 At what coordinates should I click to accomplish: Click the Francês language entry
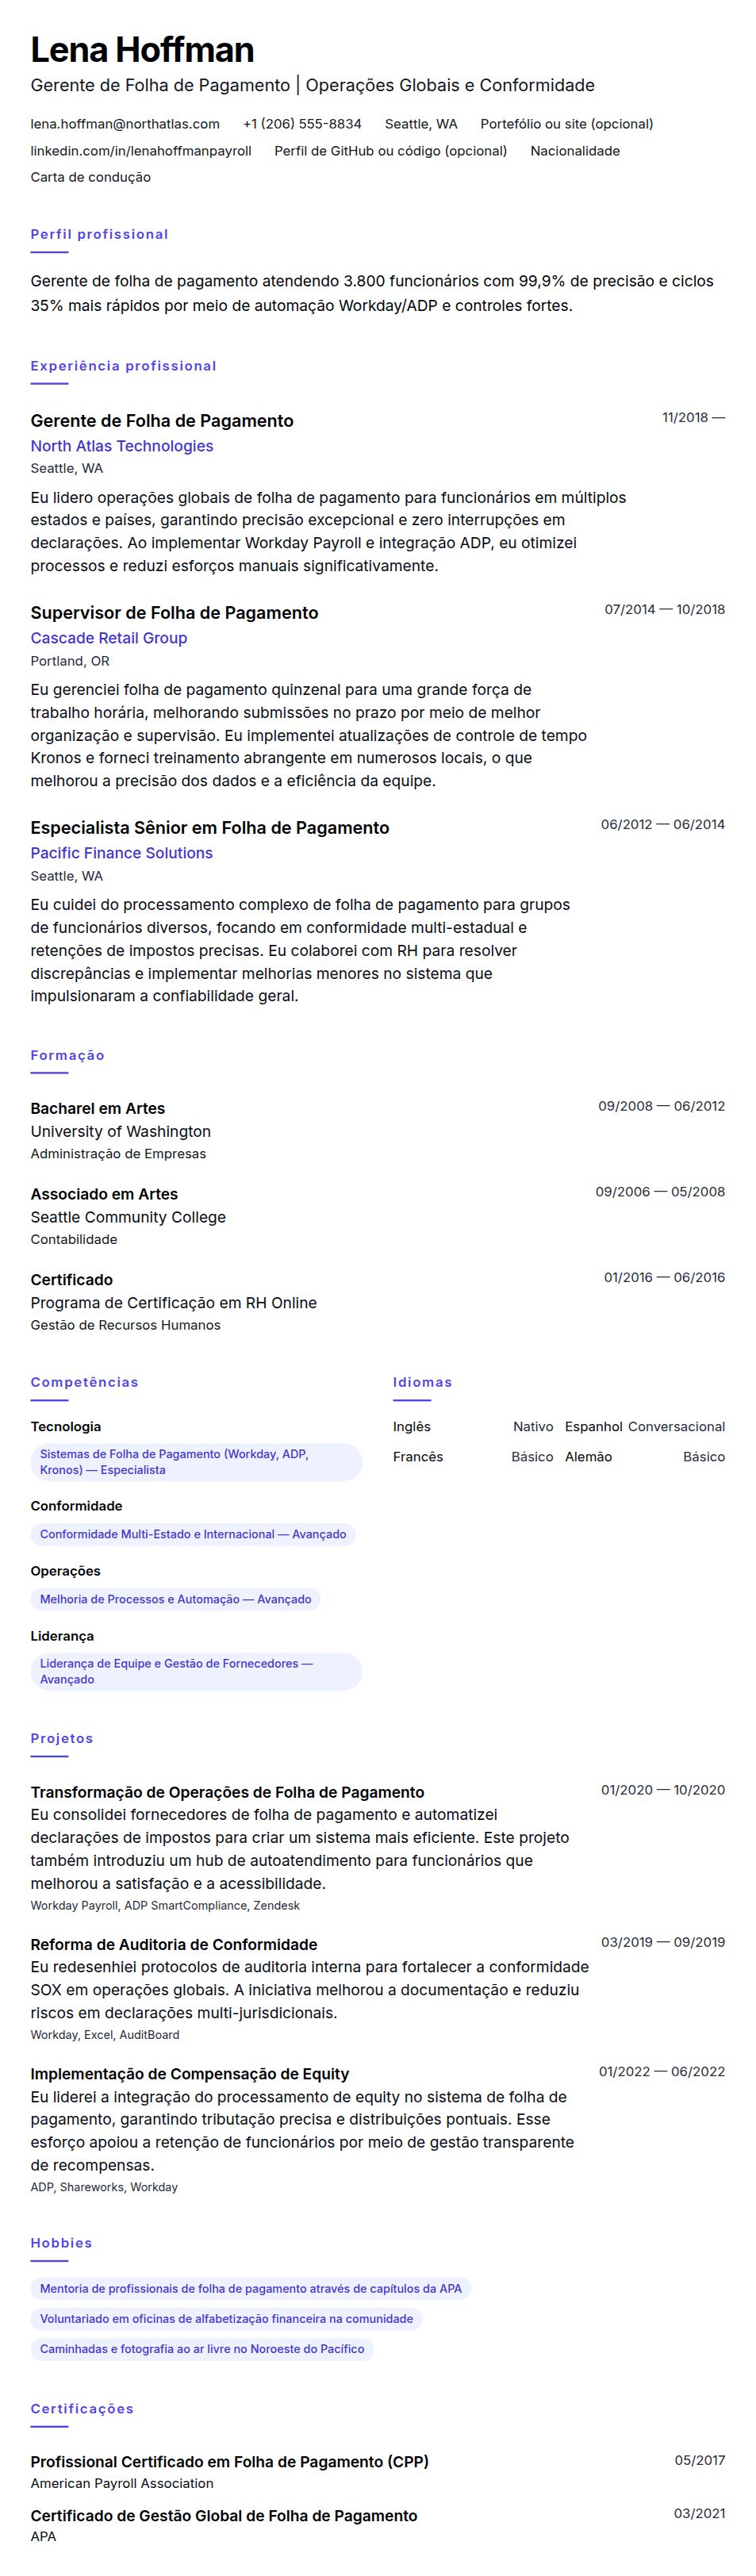tap(473, 1457)
